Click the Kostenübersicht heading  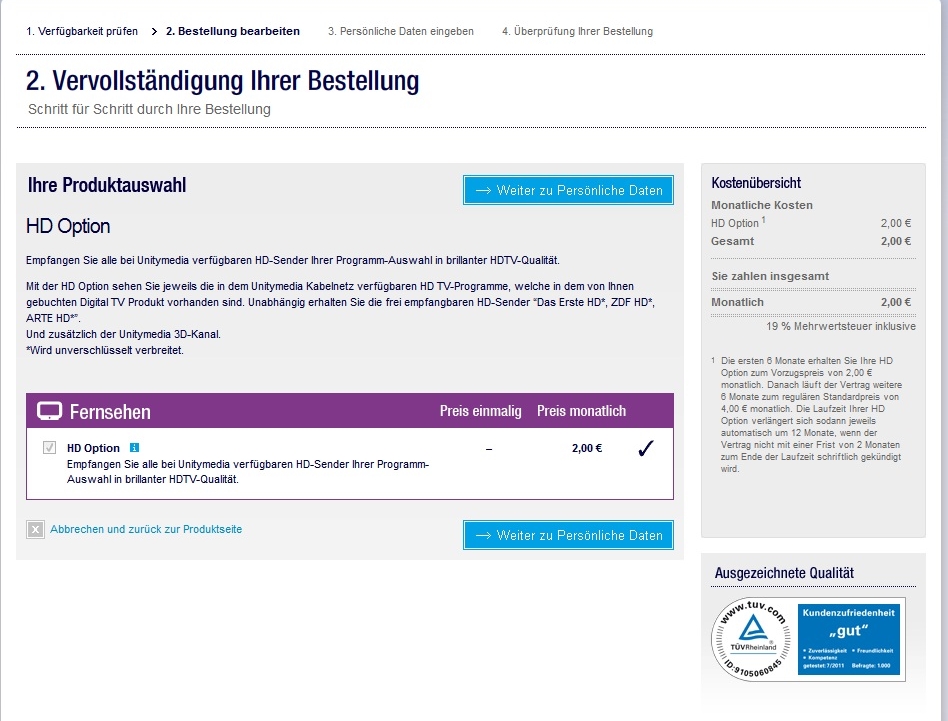tap(756, 183)
